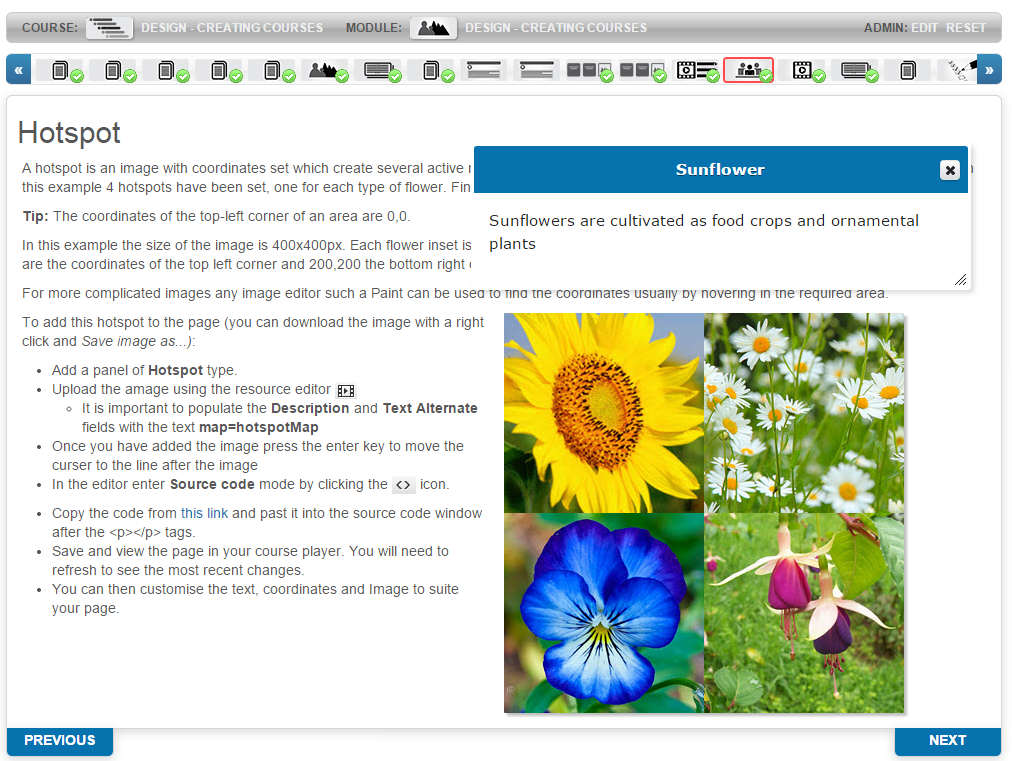Screen dimensions: 1012x761
Task: Go to the NEXT page
Action: pyautogui.click(x=947, y=740)
